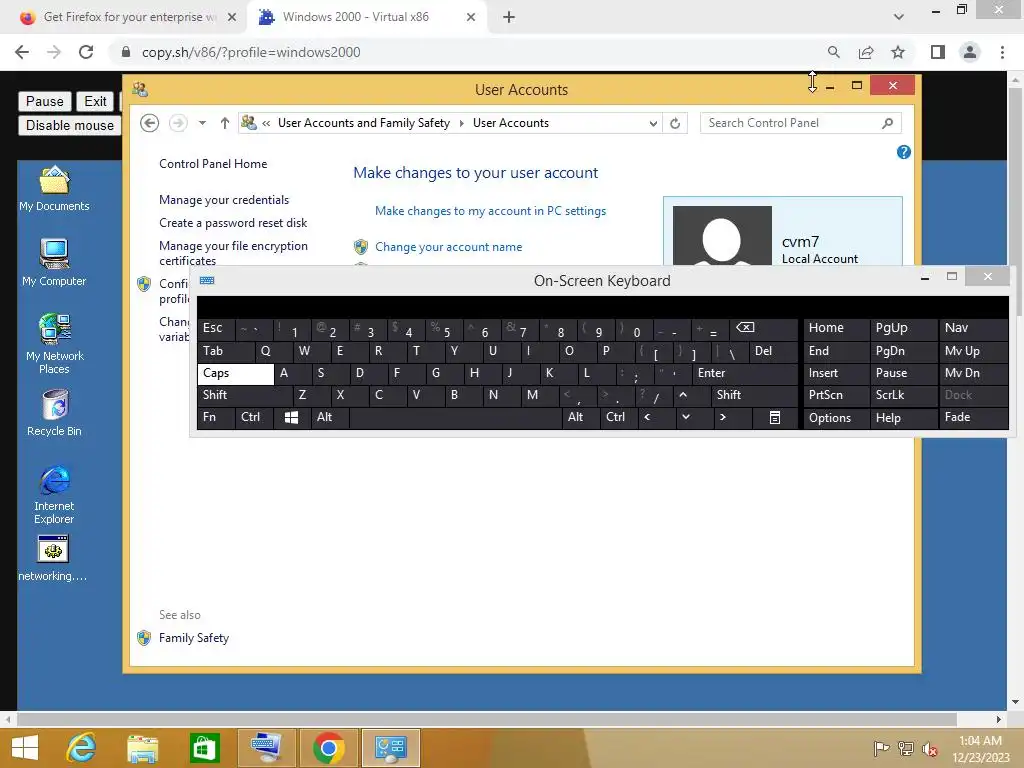Open Control Panel Home link
This screenshot has width=1024, height=768.
(213, 164)
